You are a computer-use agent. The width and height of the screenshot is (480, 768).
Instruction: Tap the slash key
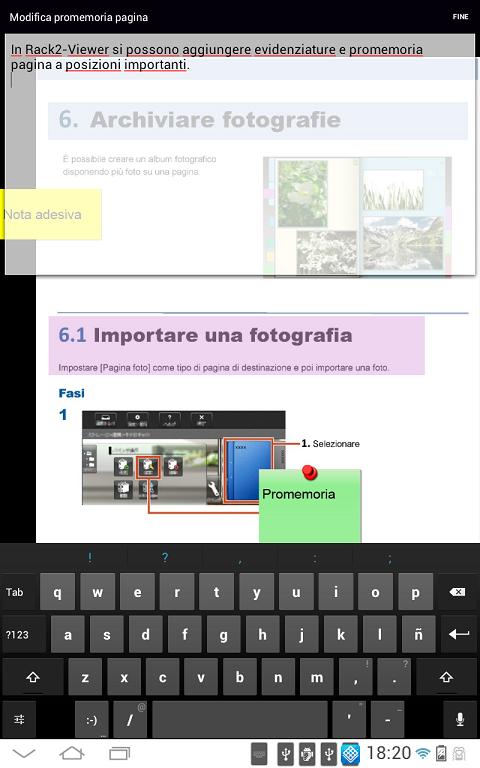pos(130,720)
